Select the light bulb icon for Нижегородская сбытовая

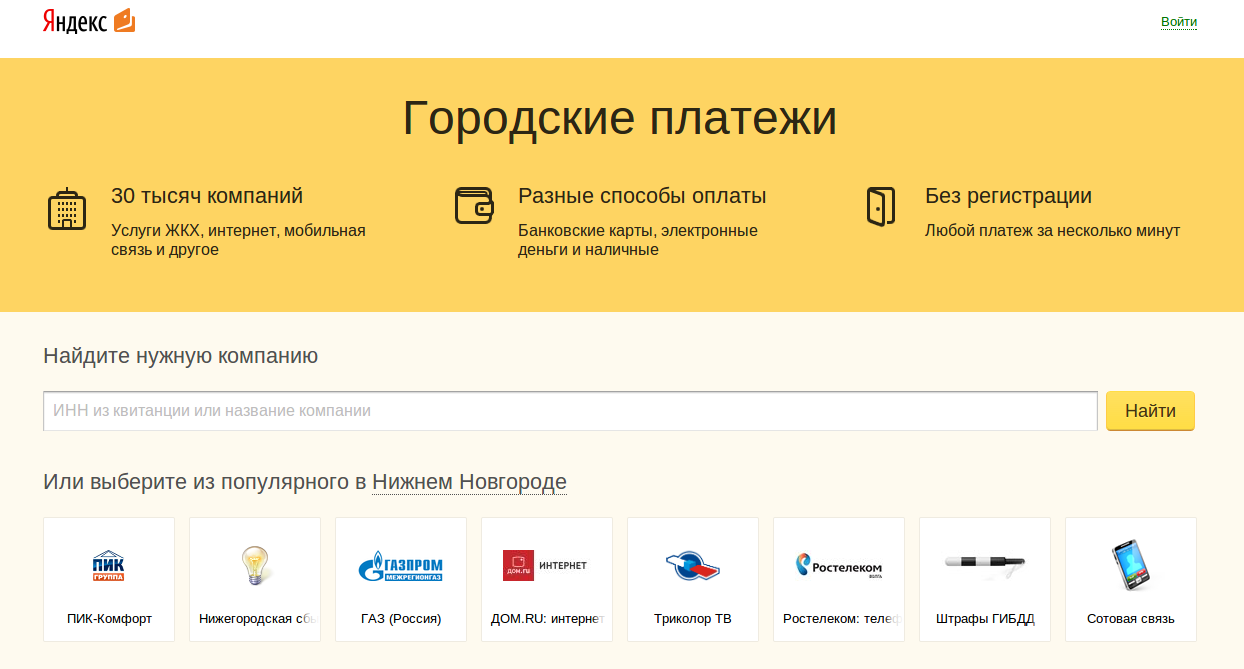pos(254,566)
